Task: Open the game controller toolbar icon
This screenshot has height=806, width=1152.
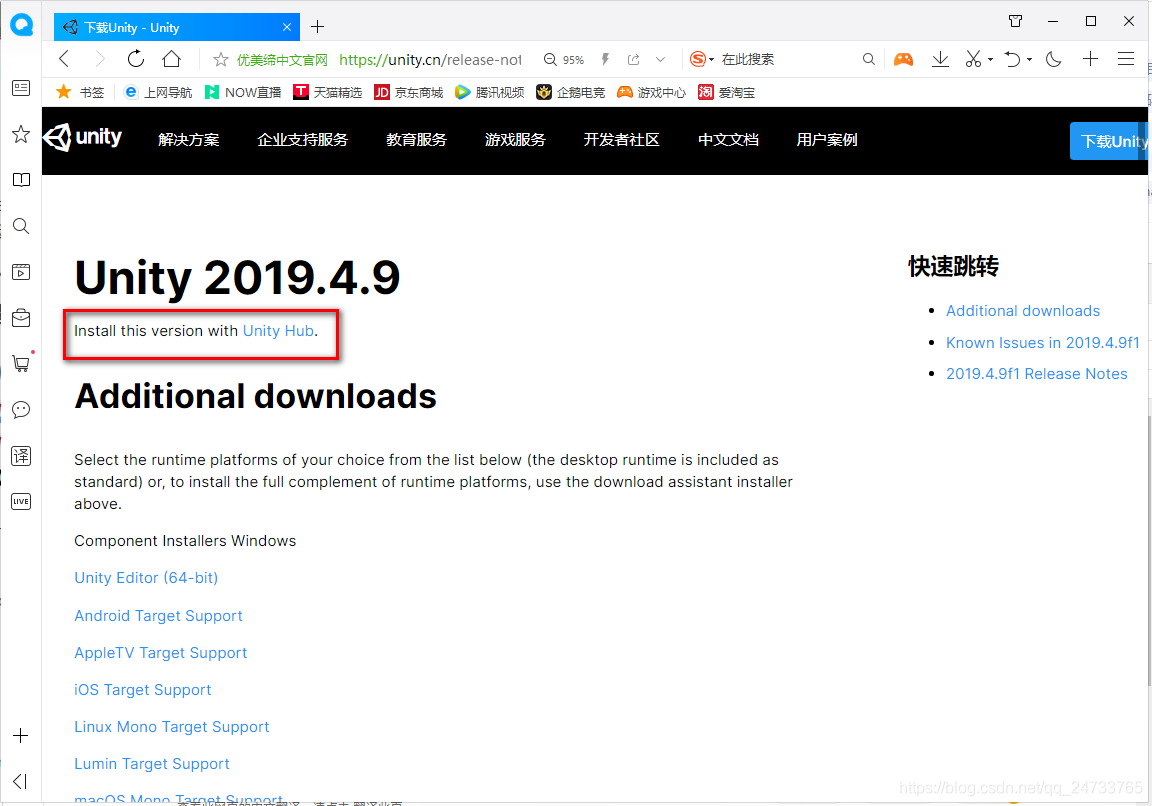Action: click(903, 60)
